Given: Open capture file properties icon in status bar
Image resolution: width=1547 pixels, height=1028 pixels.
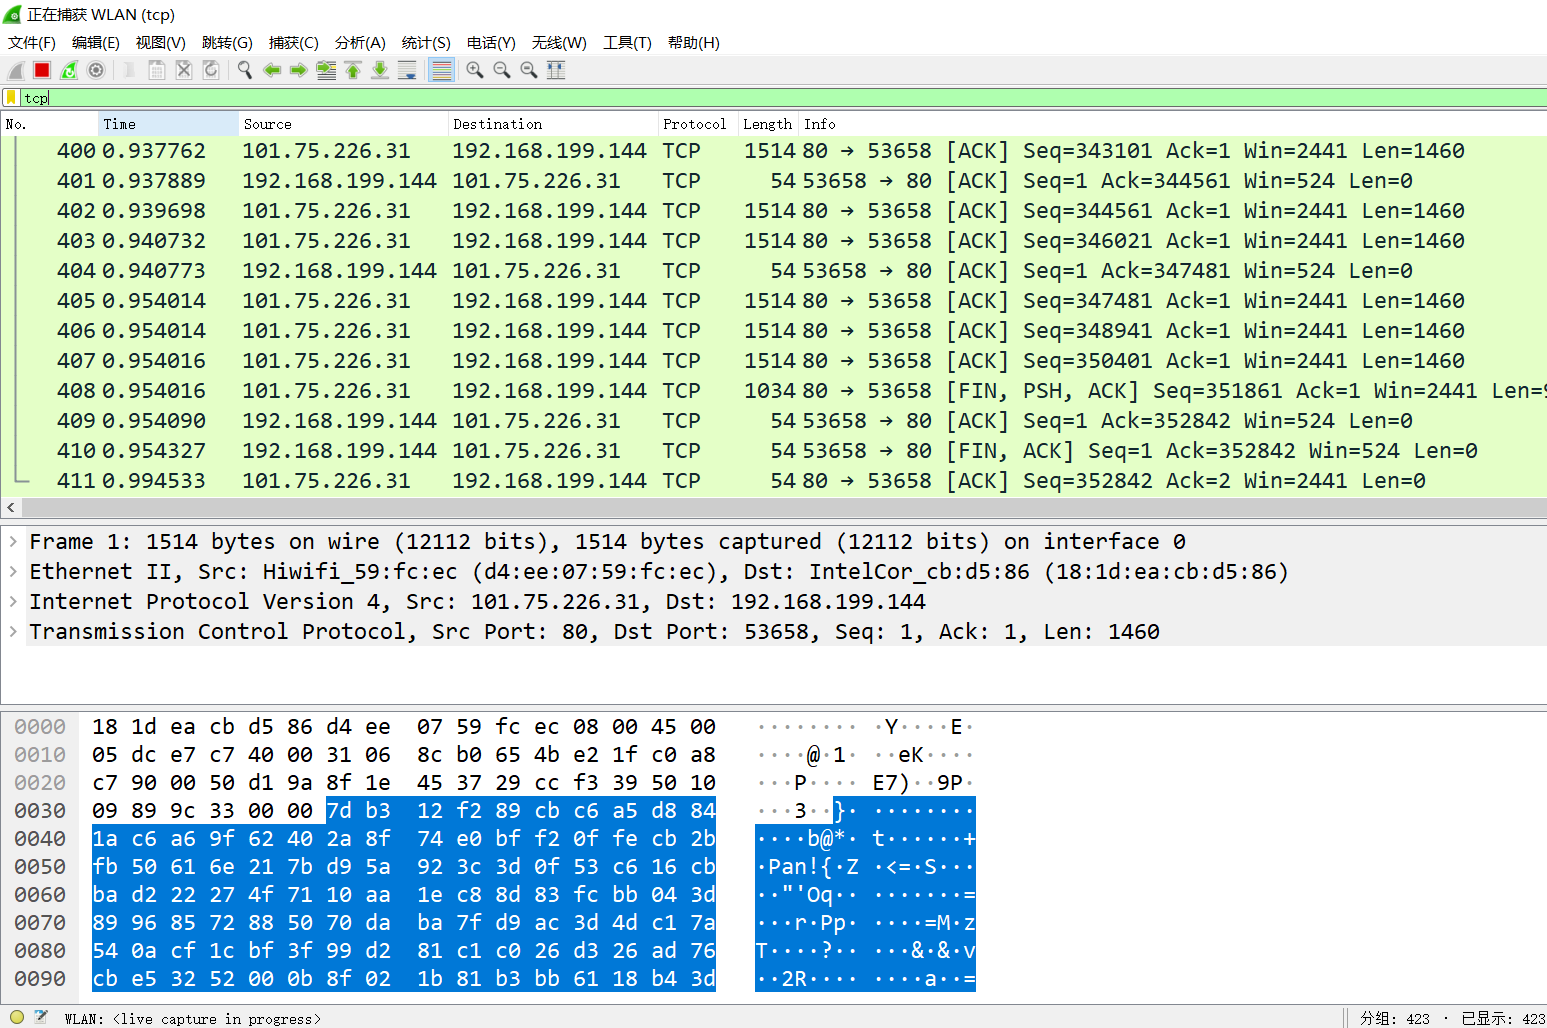Looking at the screenshot, I should (41, 1017).
